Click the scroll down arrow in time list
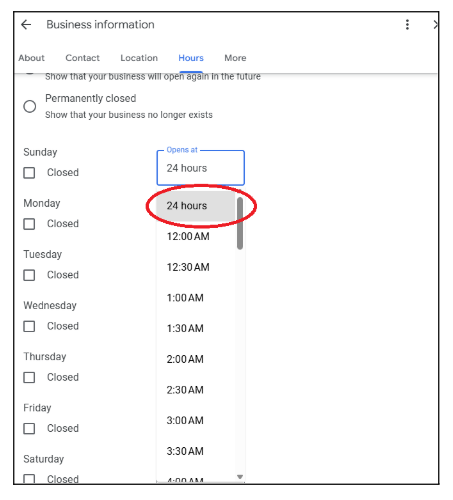 point(240,477)
